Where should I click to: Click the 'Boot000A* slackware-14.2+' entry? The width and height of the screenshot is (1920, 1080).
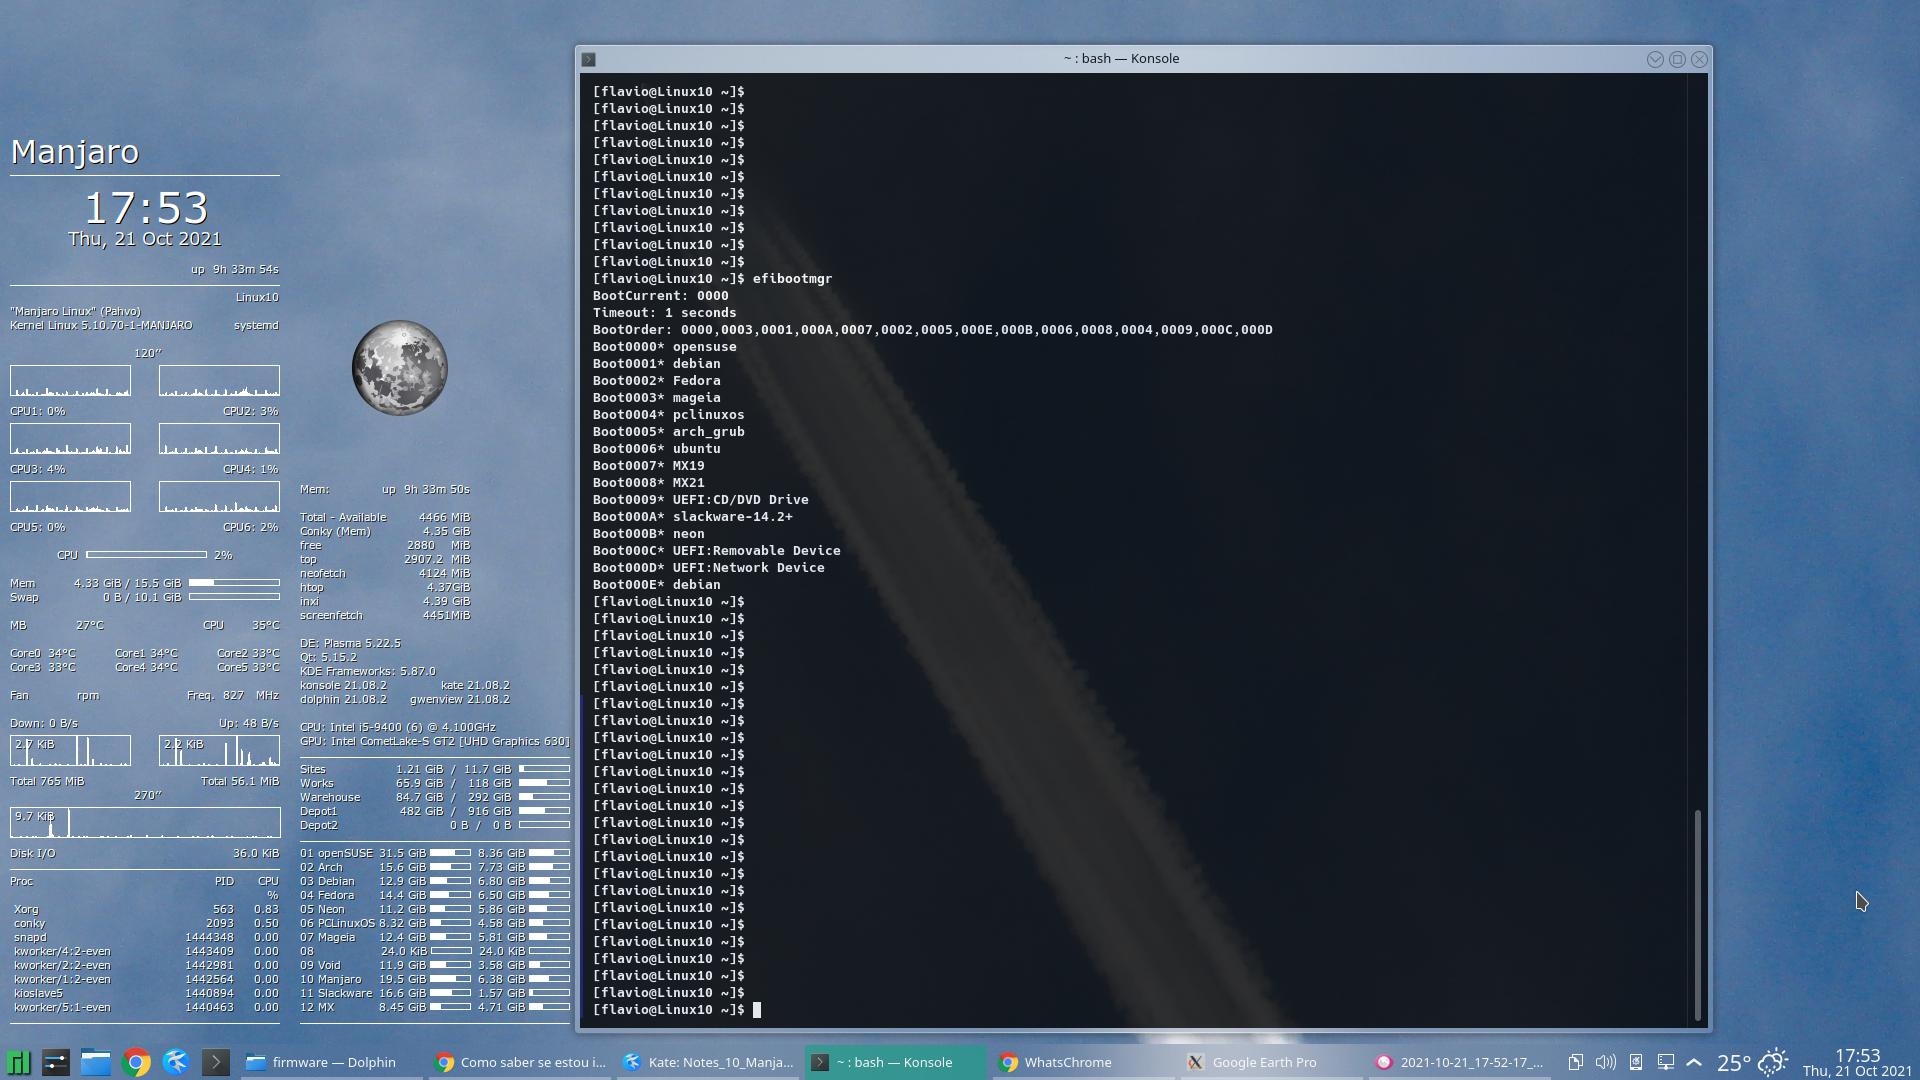692,517
